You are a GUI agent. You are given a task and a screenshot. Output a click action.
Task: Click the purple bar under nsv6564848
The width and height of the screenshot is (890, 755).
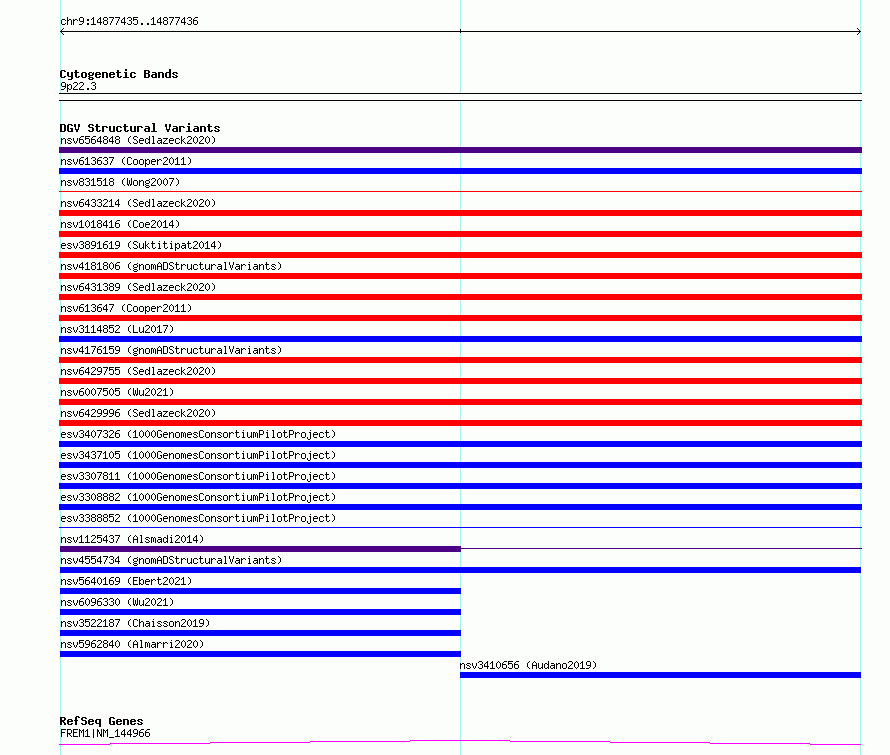[460, 150]
